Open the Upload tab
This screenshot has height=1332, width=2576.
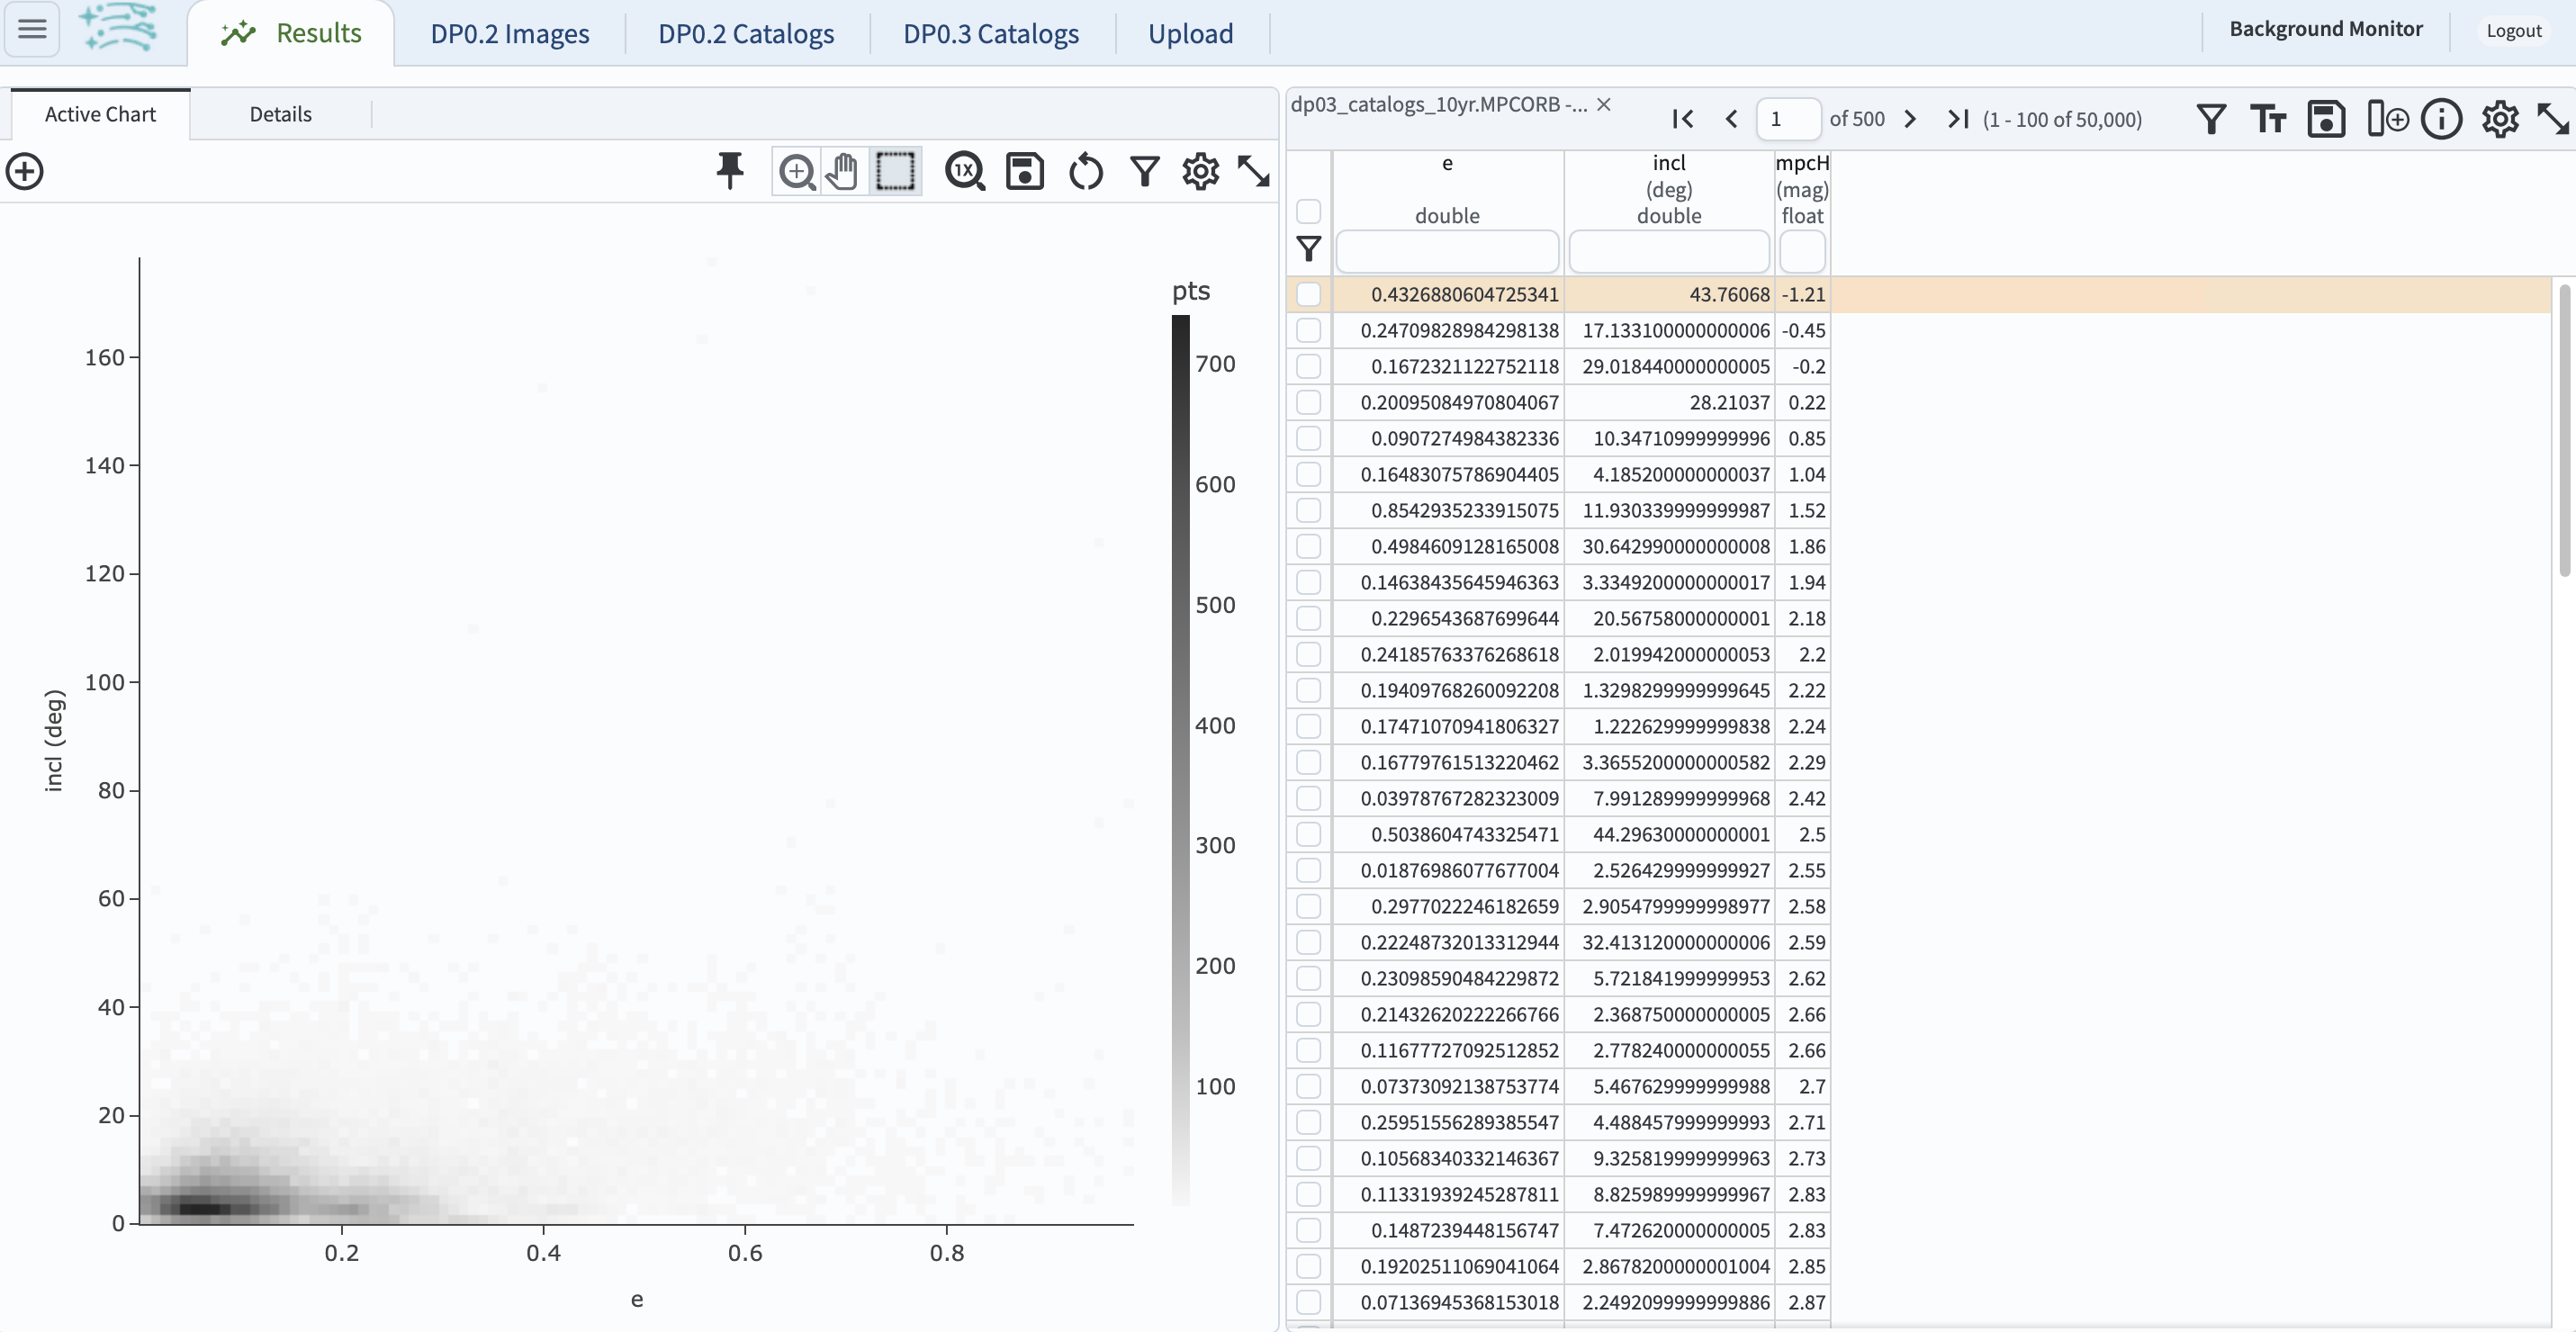tap(1190, 33)
